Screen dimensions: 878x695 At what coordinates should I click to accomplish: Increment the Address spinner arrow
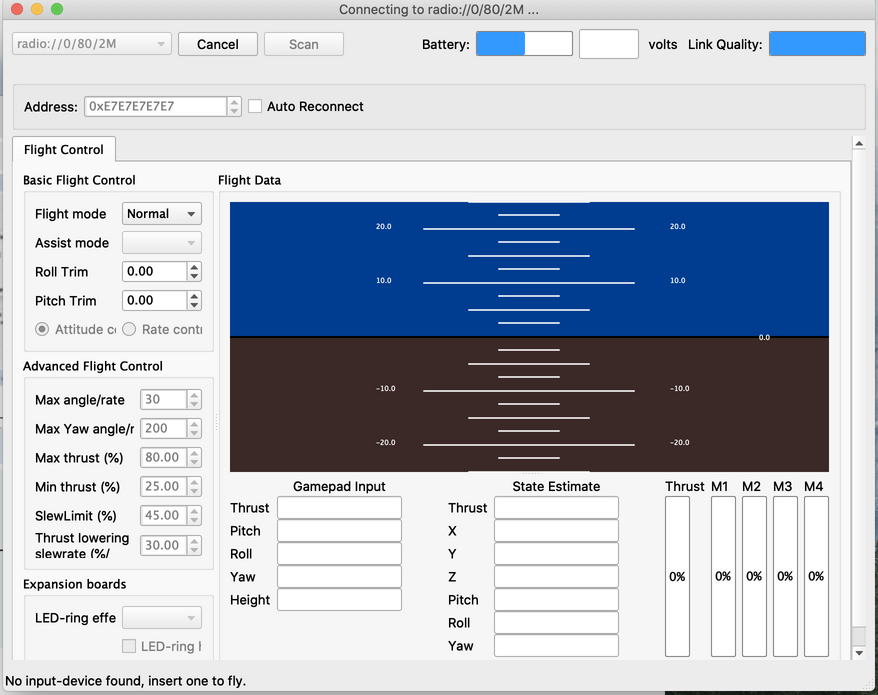(x=234, y=102)
